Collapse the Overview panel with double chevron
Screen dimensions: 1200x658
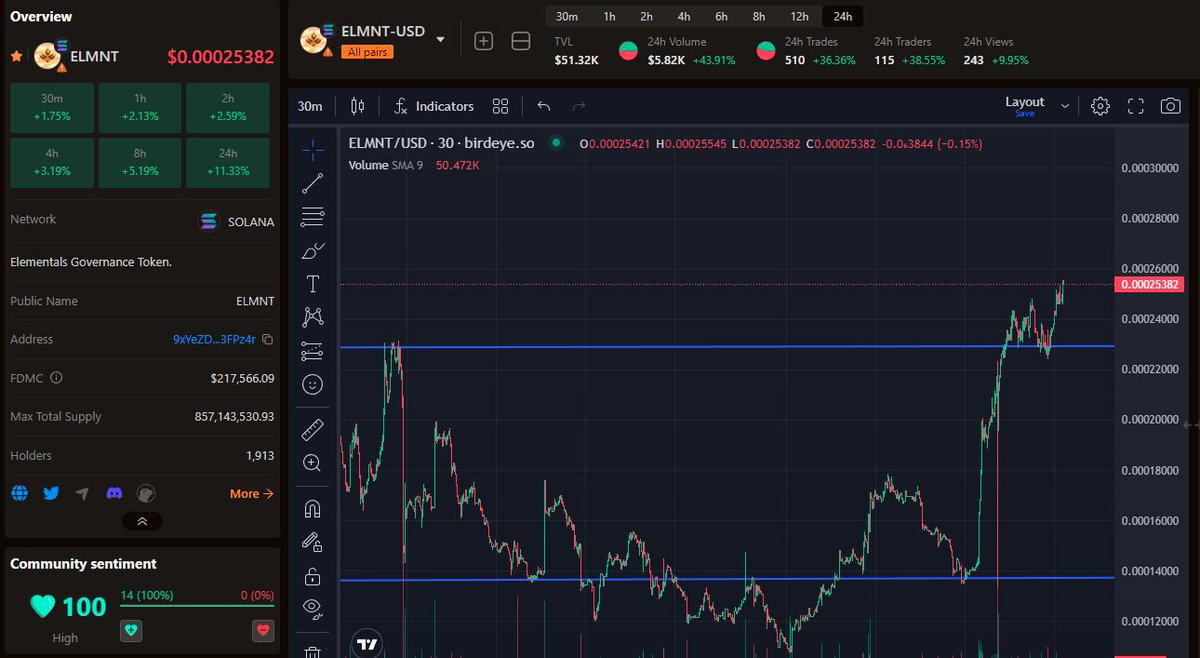click(x=142, y=521)
